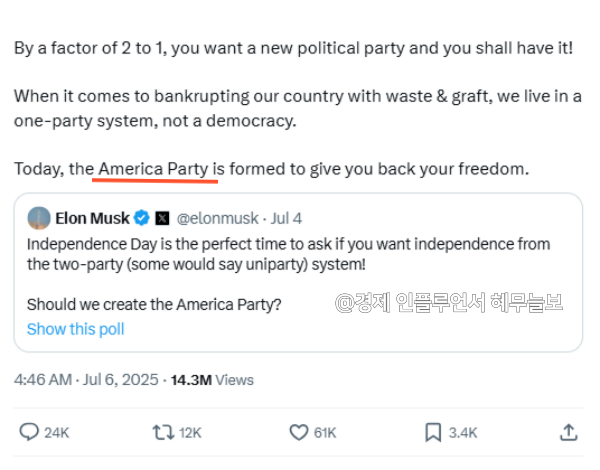Image resolution: width=600 pixels, height=470 pixels.
Task: Open quoted post via "Should we create the America Party?"
Action: click(154, 305)
